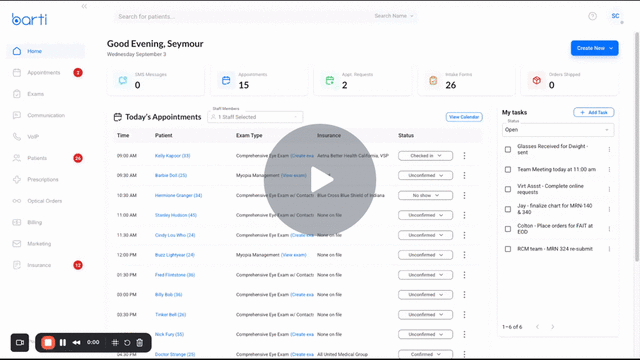Image resolution: width=640 pixels, height=360 pixels.
Task: Click the SMS Messages card icon
Action: pyautogui.click(x=123, y=80)
